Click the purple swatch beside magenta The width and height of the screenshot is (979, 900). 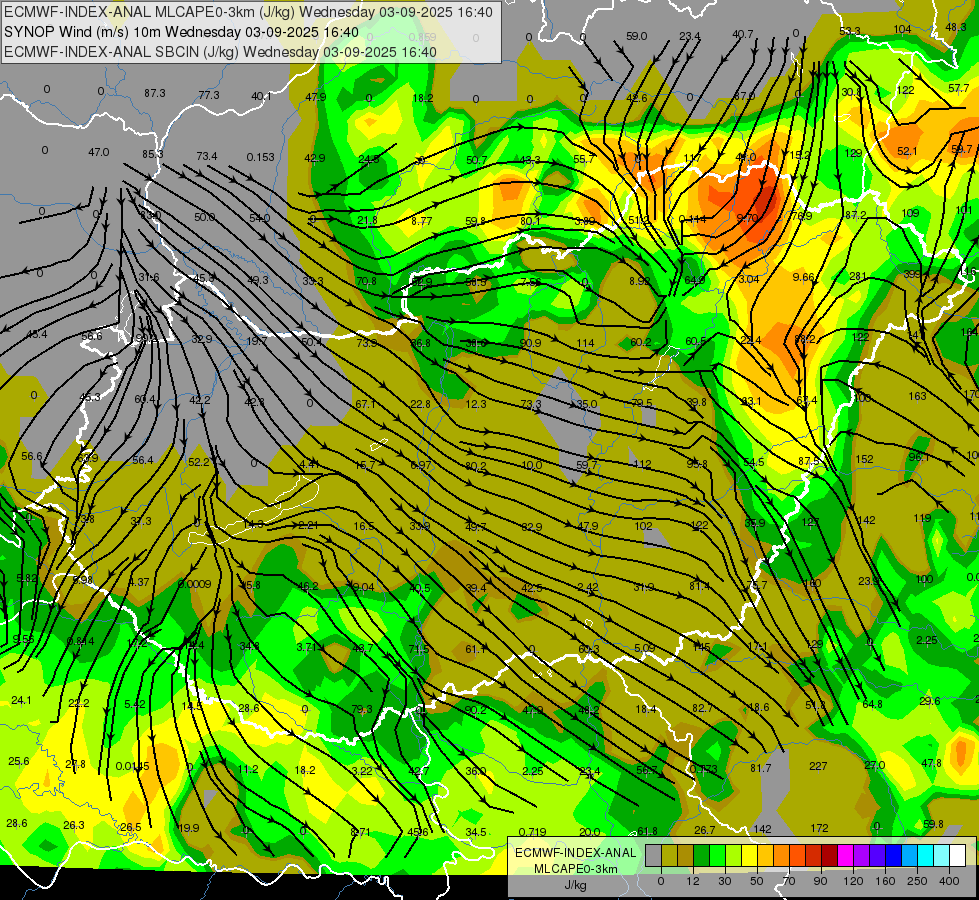coord(862,855)
